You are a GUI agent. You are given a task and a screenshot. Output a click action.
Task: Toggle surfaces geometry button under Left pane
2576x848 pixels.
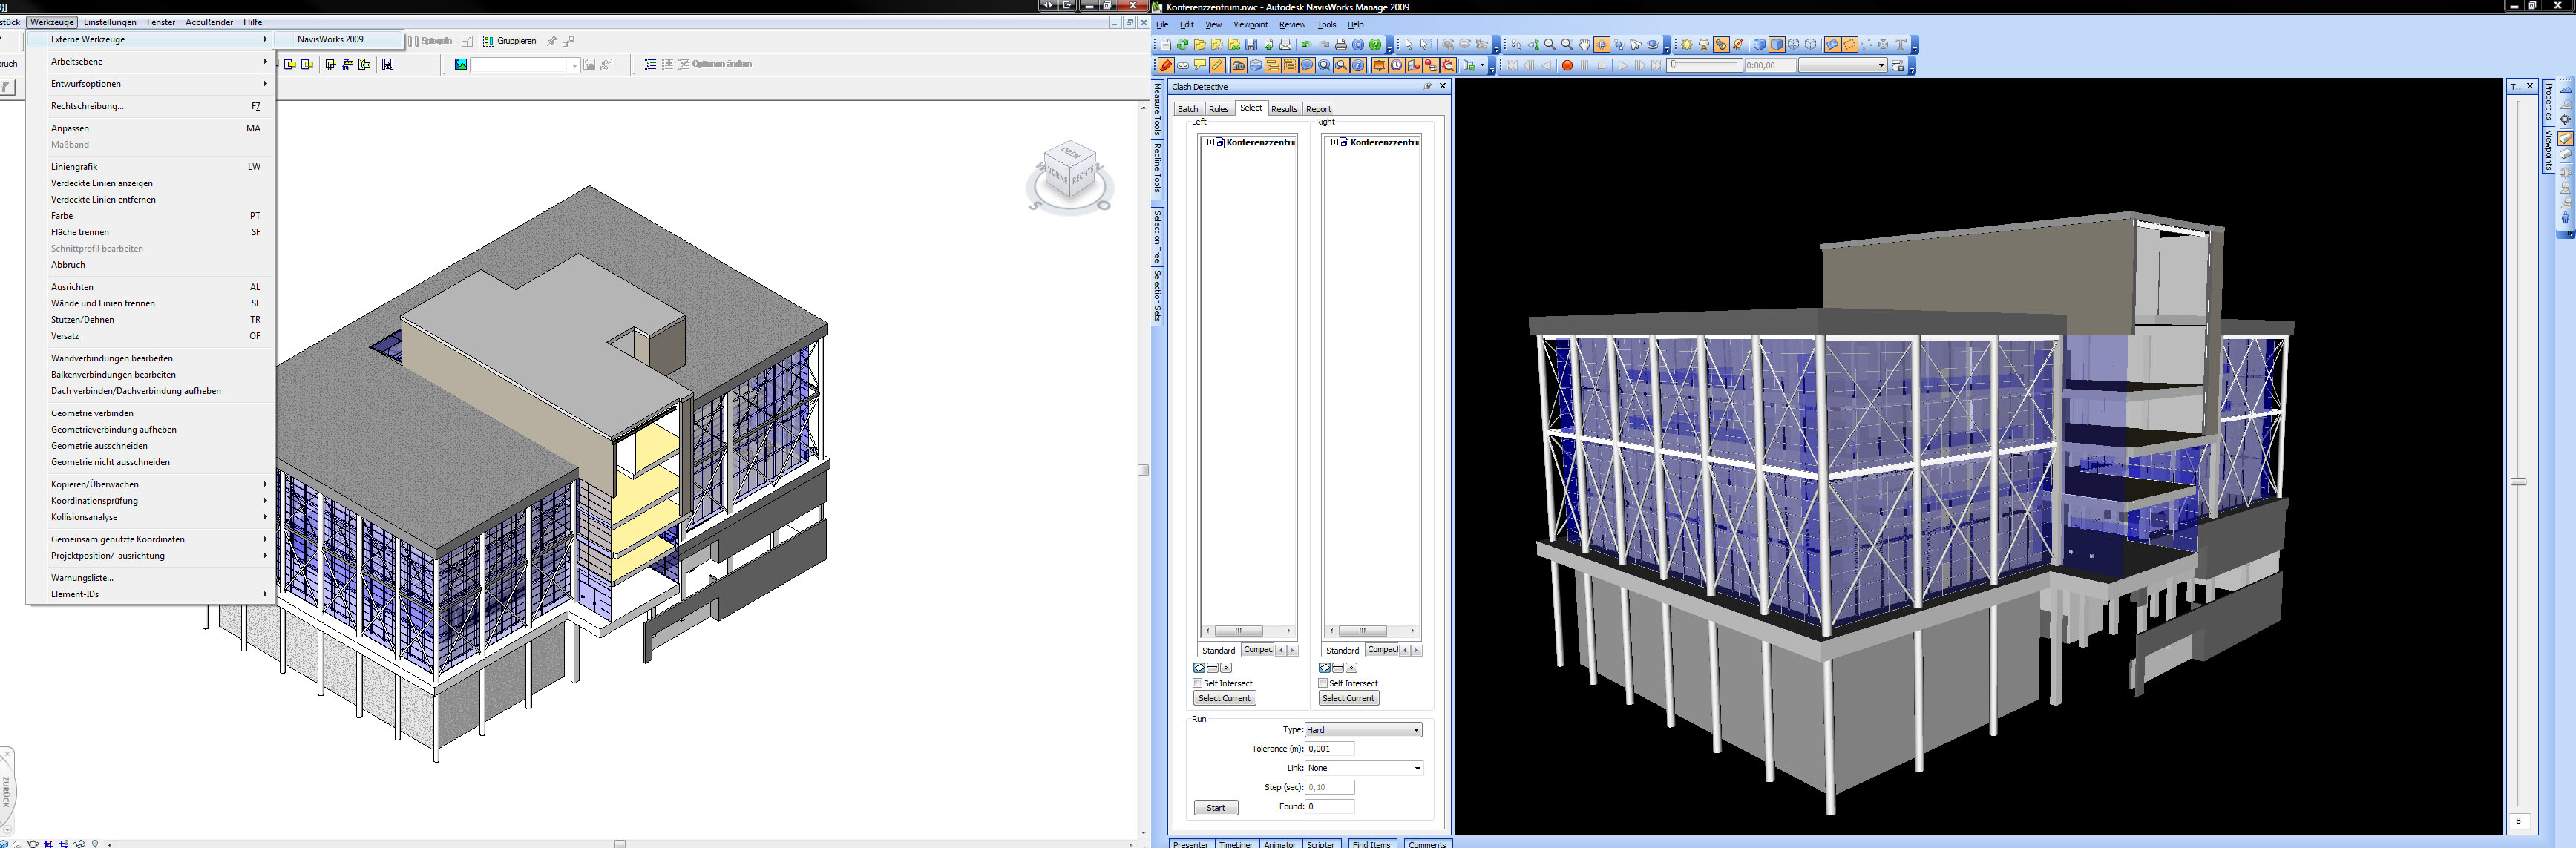[x=1199, y=667]
